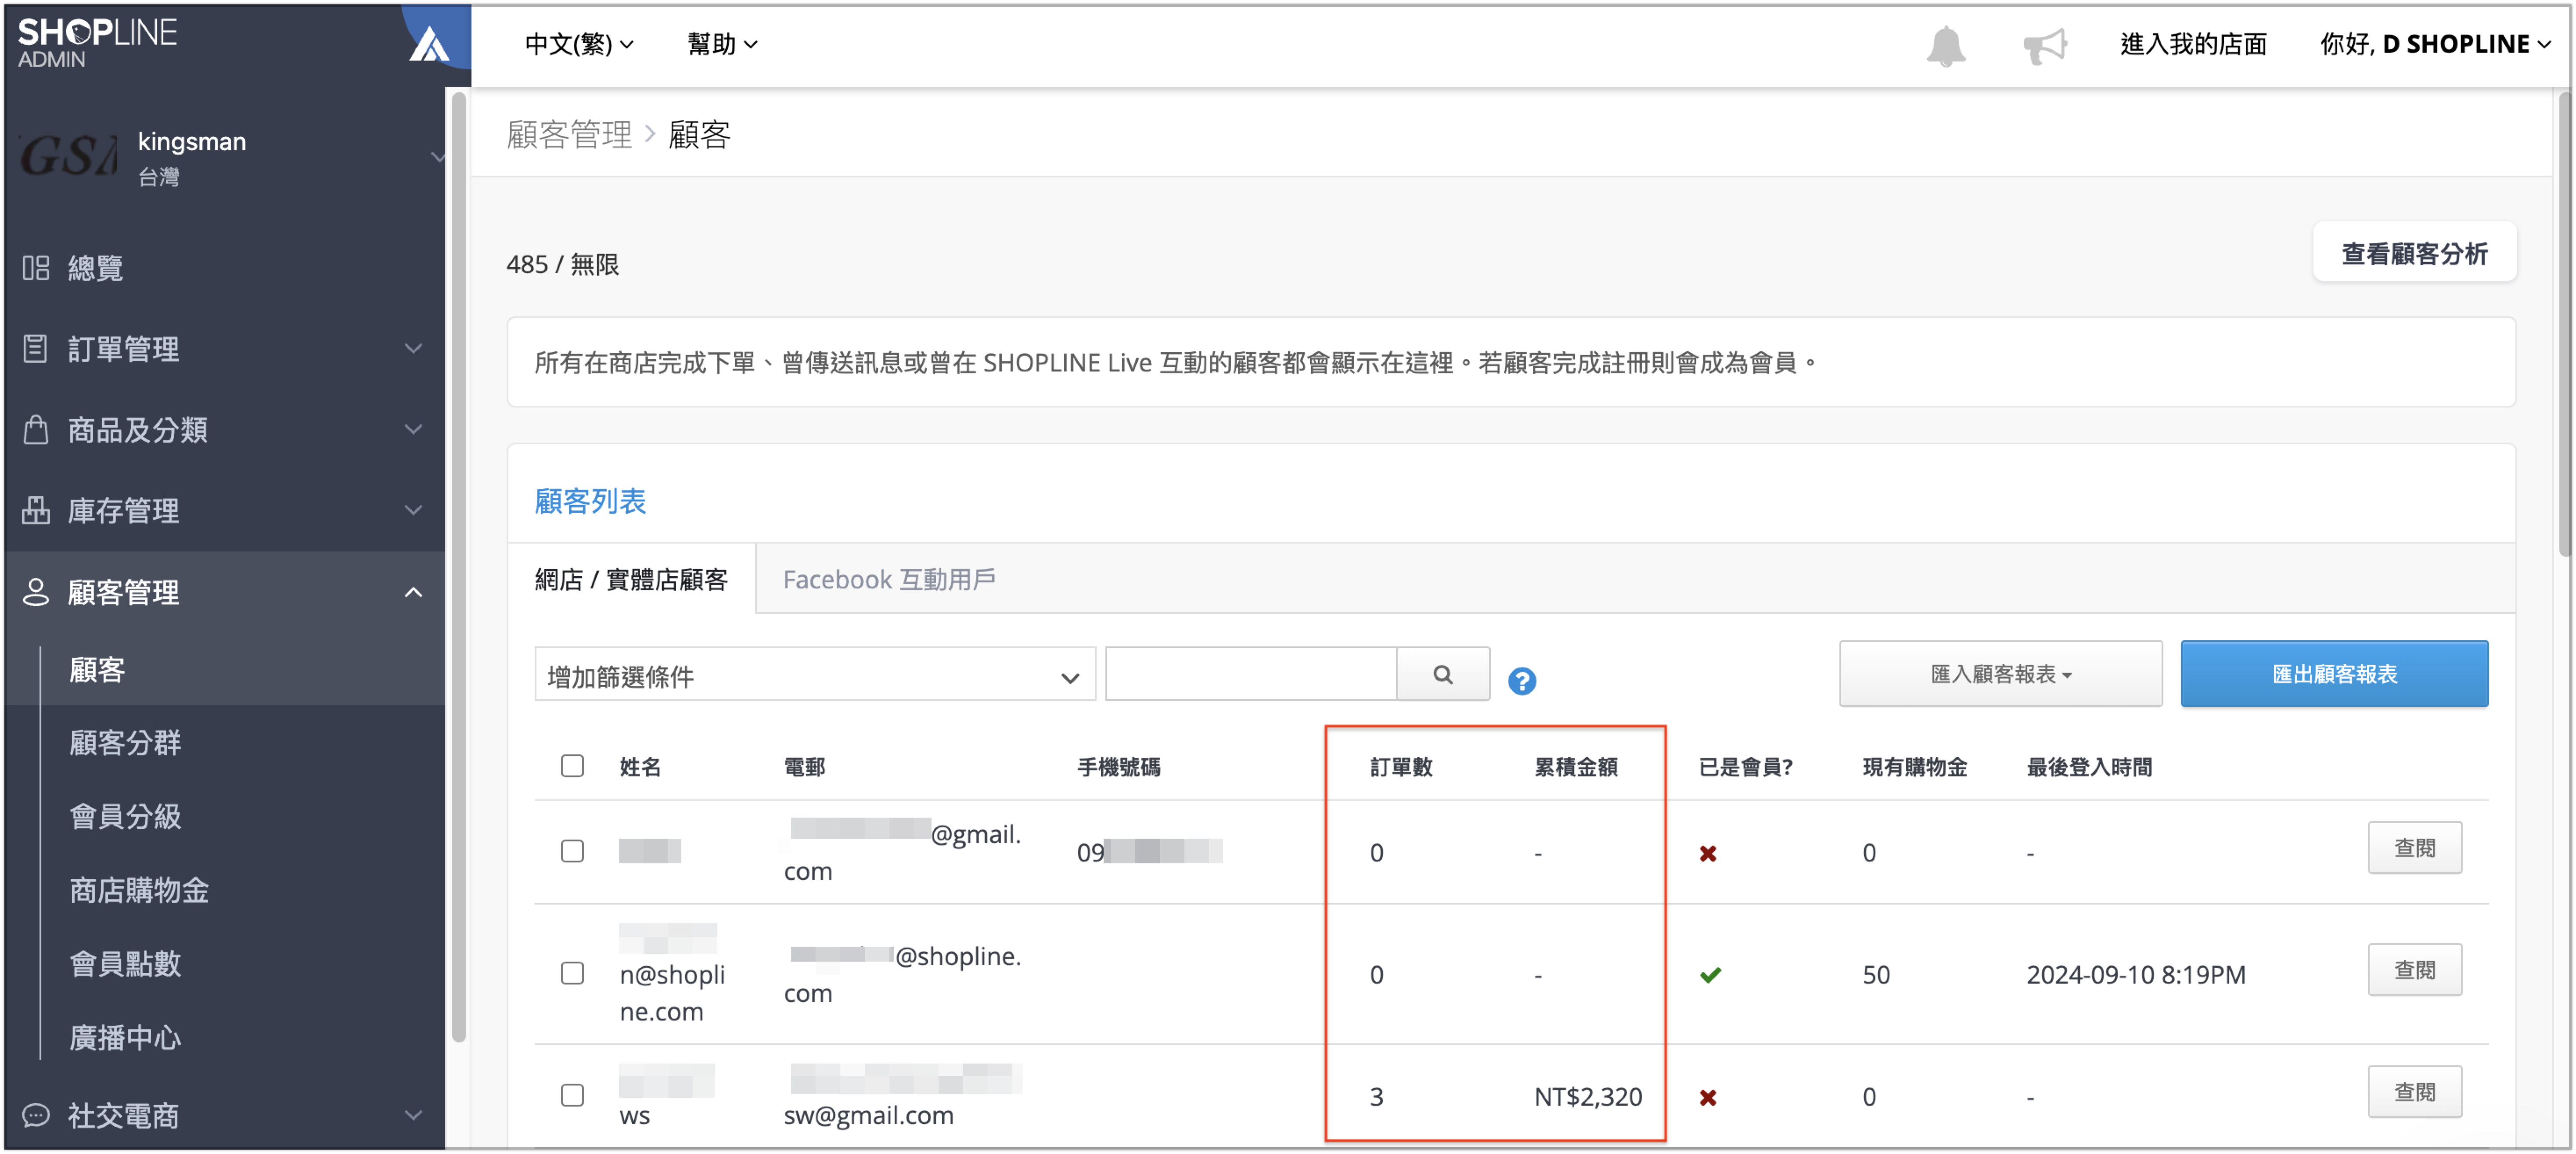This screenshot has width=2576, height=1154.
Task: Click the 顧客列表 heading link
Action: (x=590, y=501)
